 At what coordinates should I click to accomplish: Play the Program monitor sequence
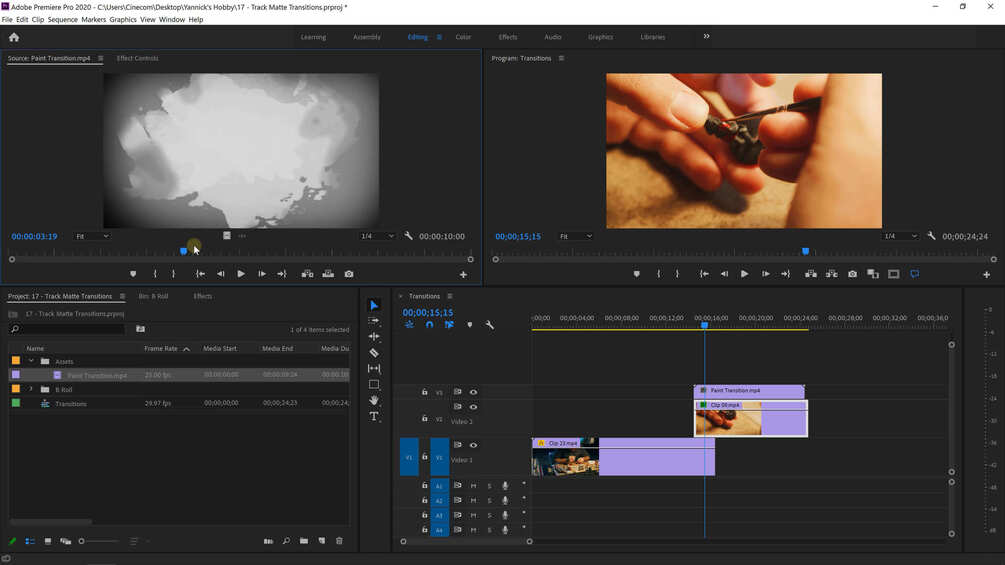click(744, 274)
